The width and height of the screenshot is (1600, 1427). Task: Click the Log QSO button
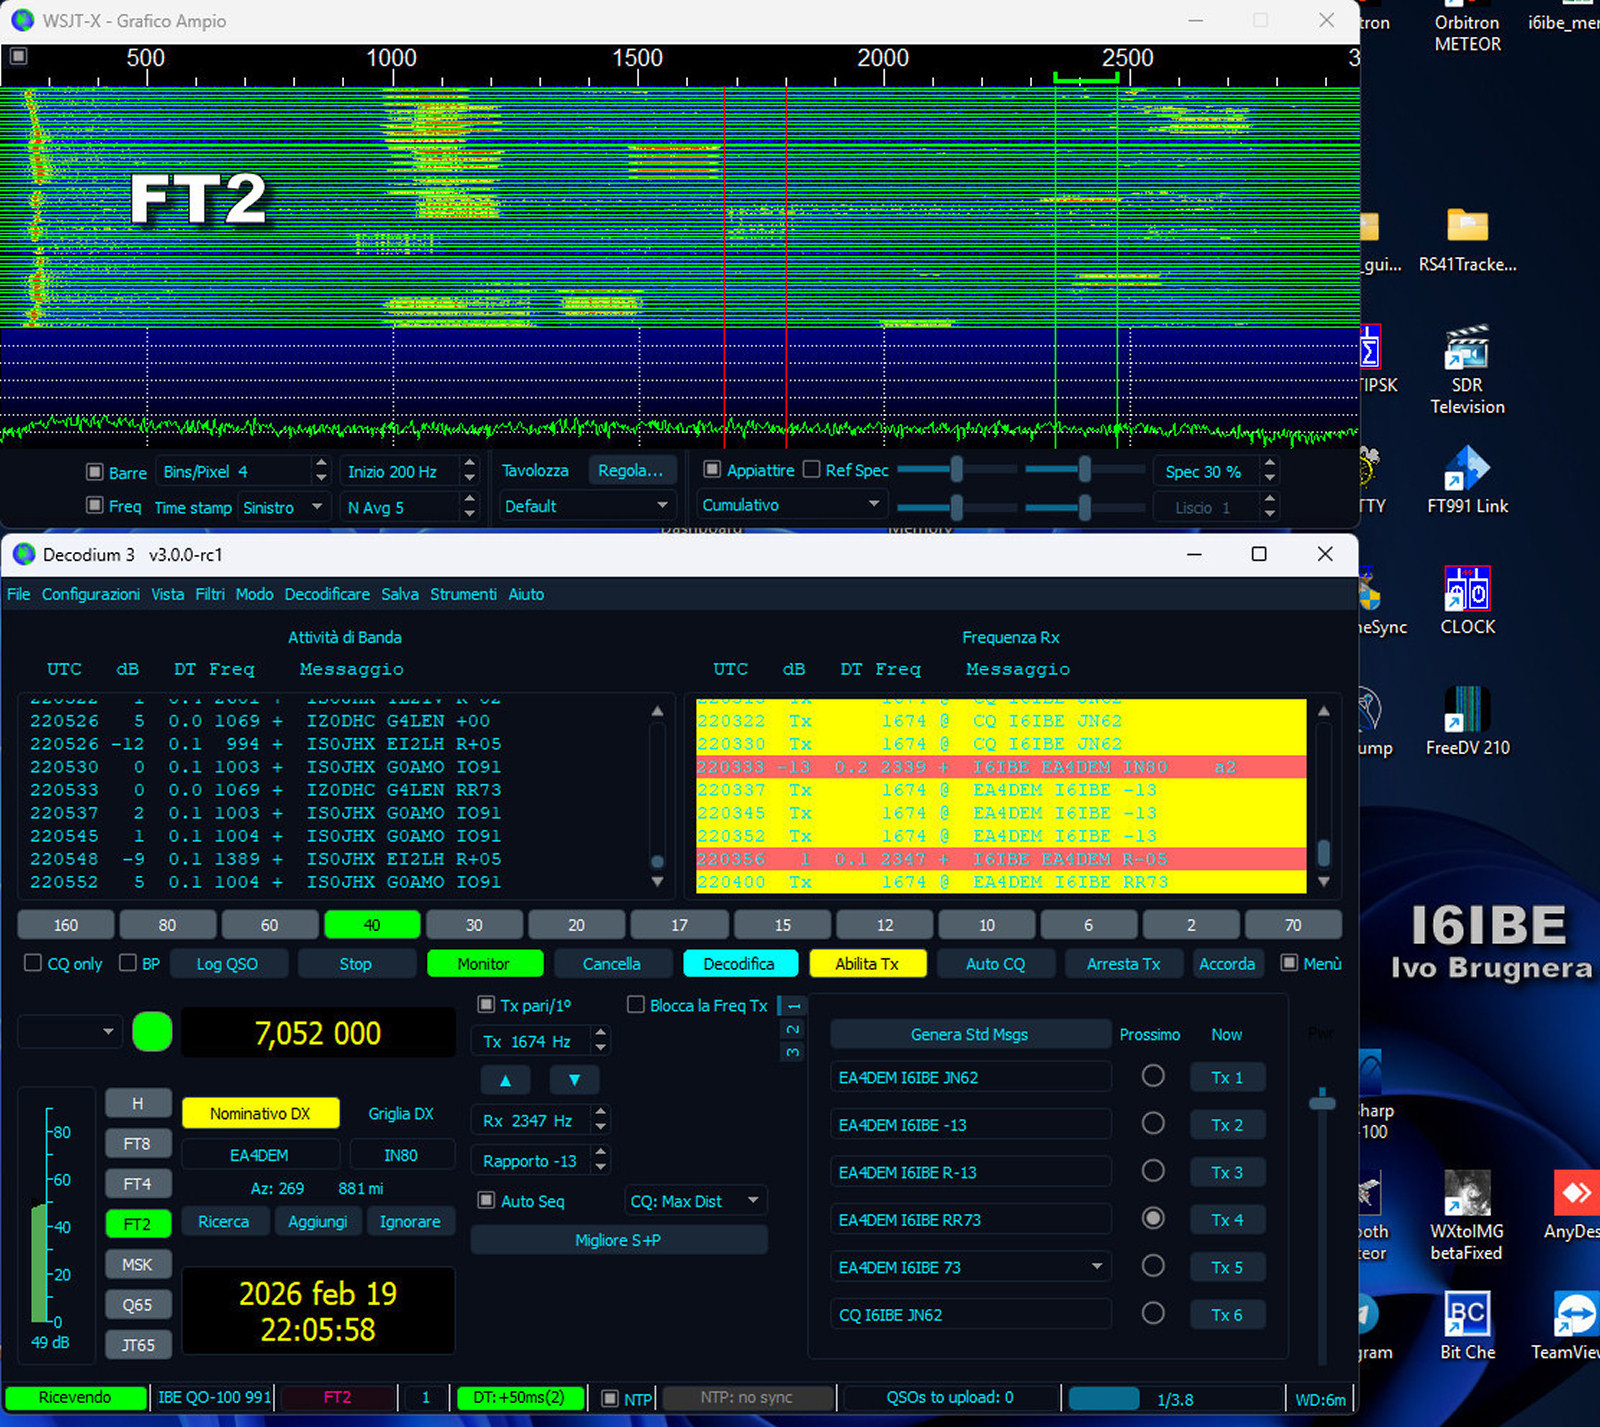[227, 964]
